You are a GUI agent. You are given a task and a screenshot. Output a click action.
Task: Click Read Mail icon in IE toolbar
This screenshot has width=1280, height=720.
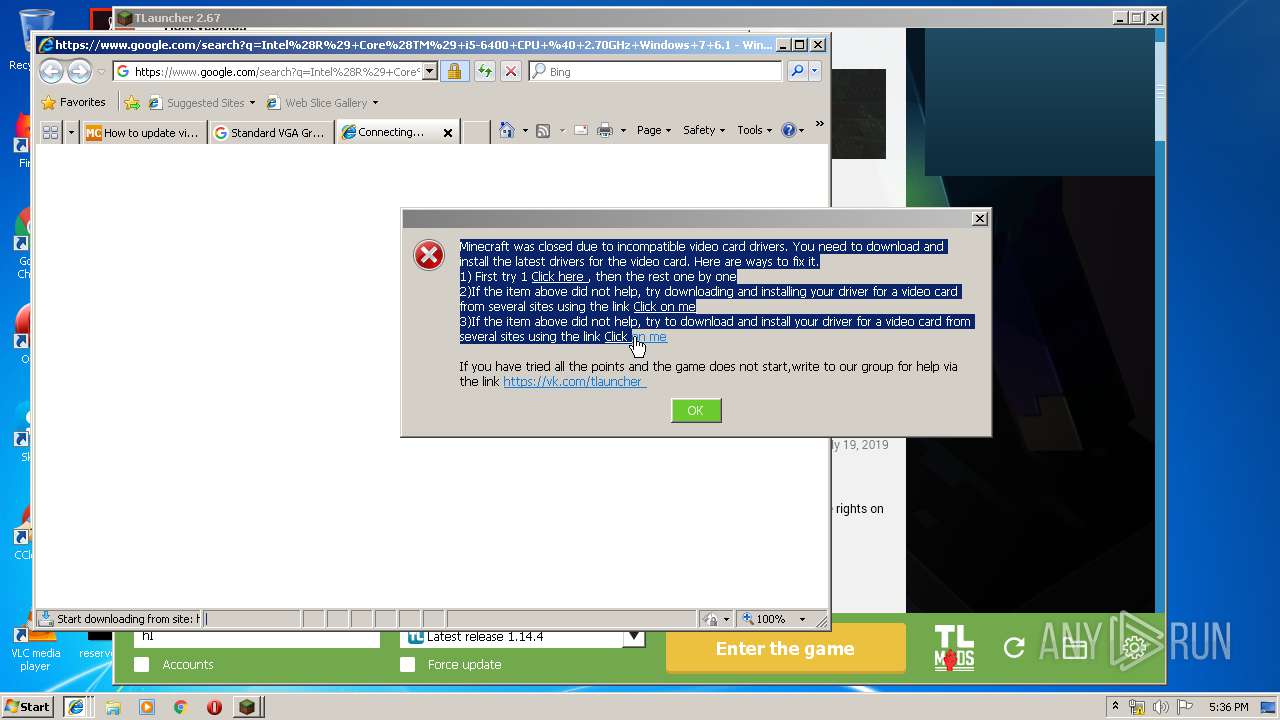pos(580,130)
